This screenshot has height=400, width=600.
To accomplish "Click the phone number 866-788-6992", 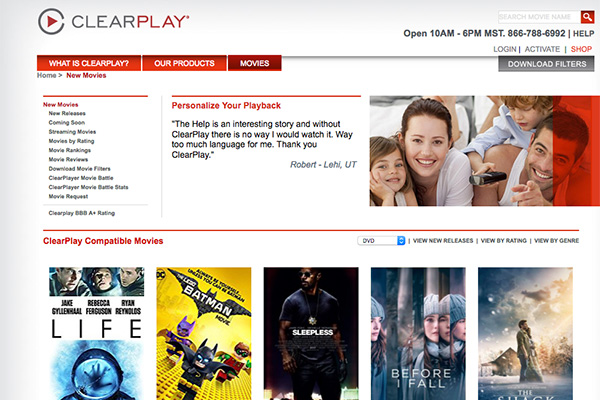I will (x=536, y=34).
